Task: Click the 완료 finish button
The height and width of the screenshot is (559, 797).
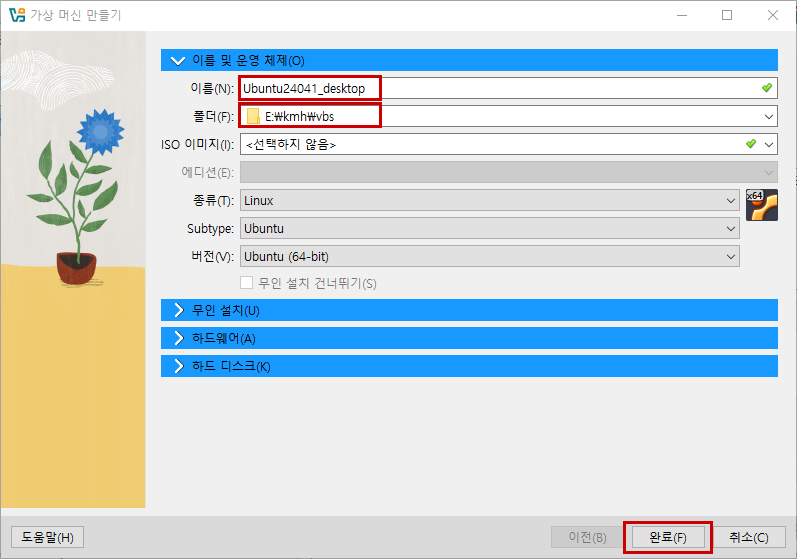Action: click(x=668, y=537)
